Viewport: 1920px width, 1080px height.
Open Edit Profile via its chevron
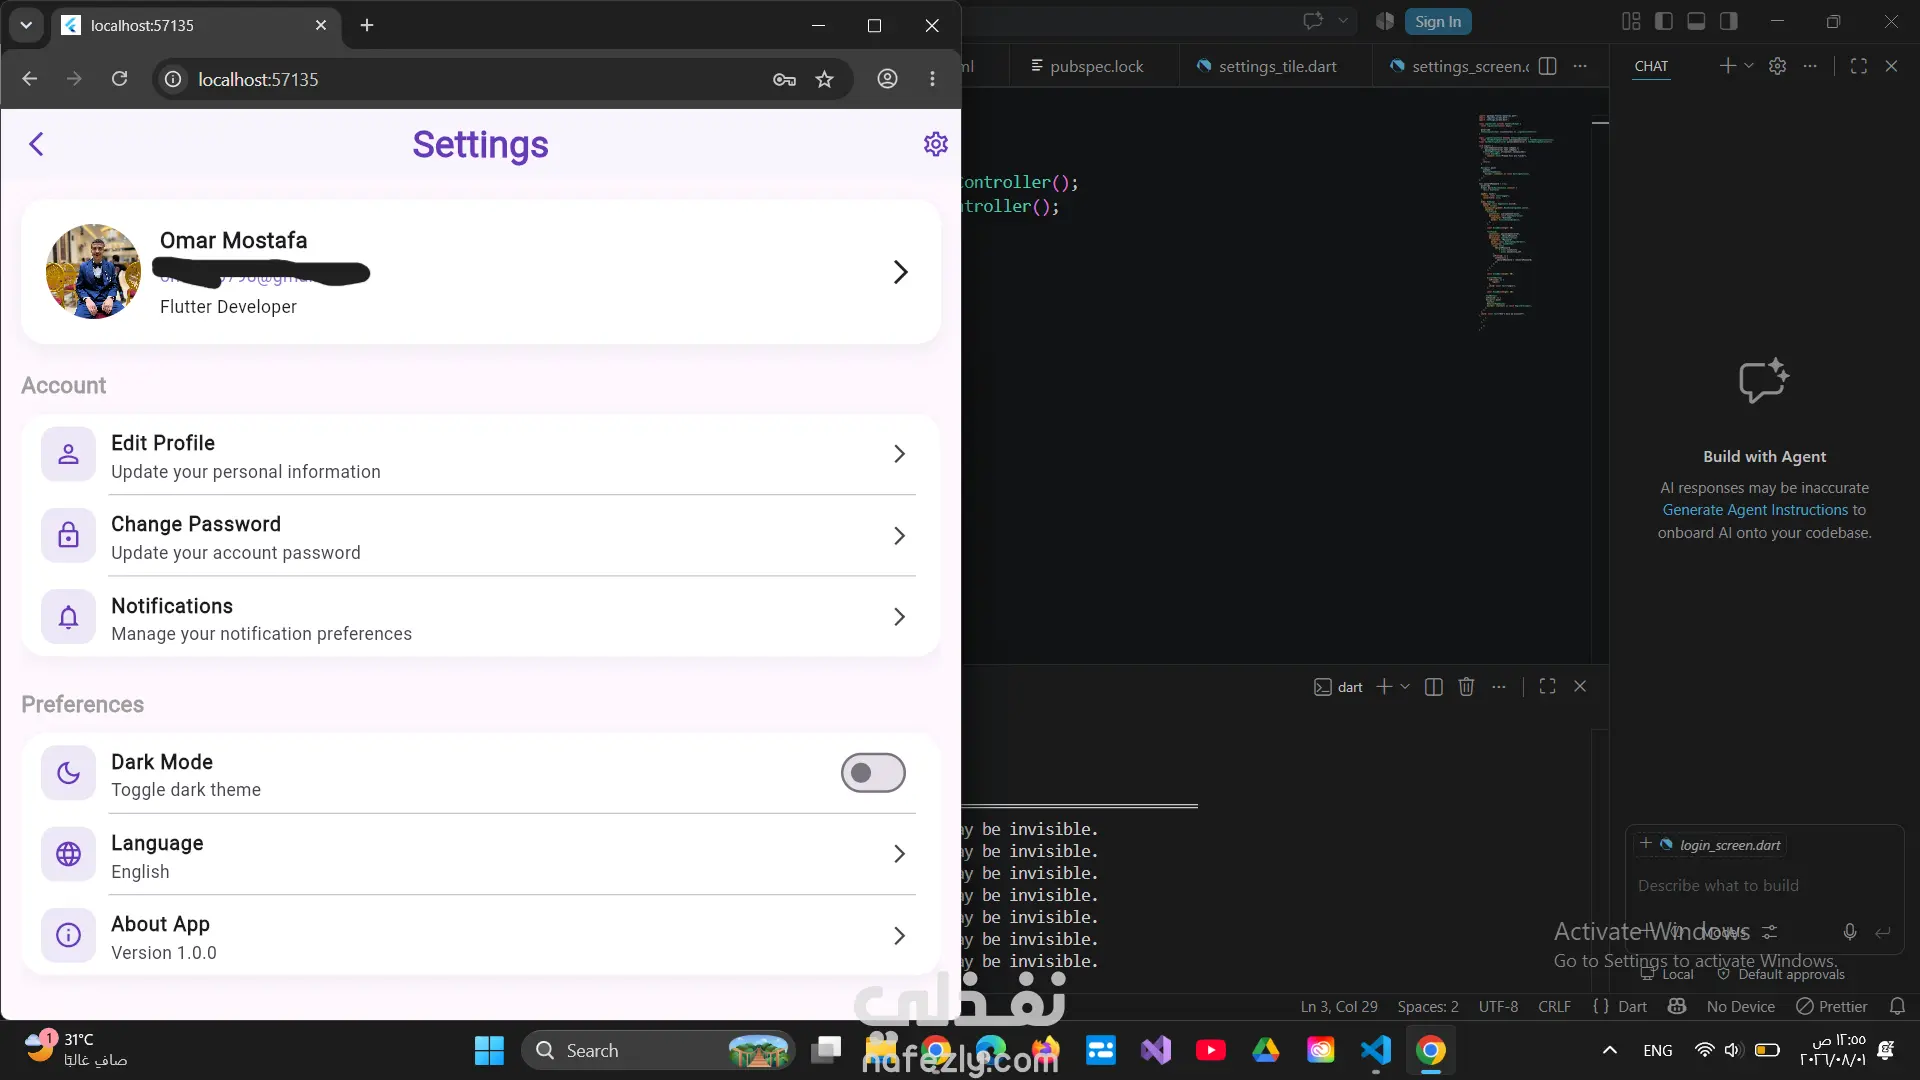coord(899,454)
